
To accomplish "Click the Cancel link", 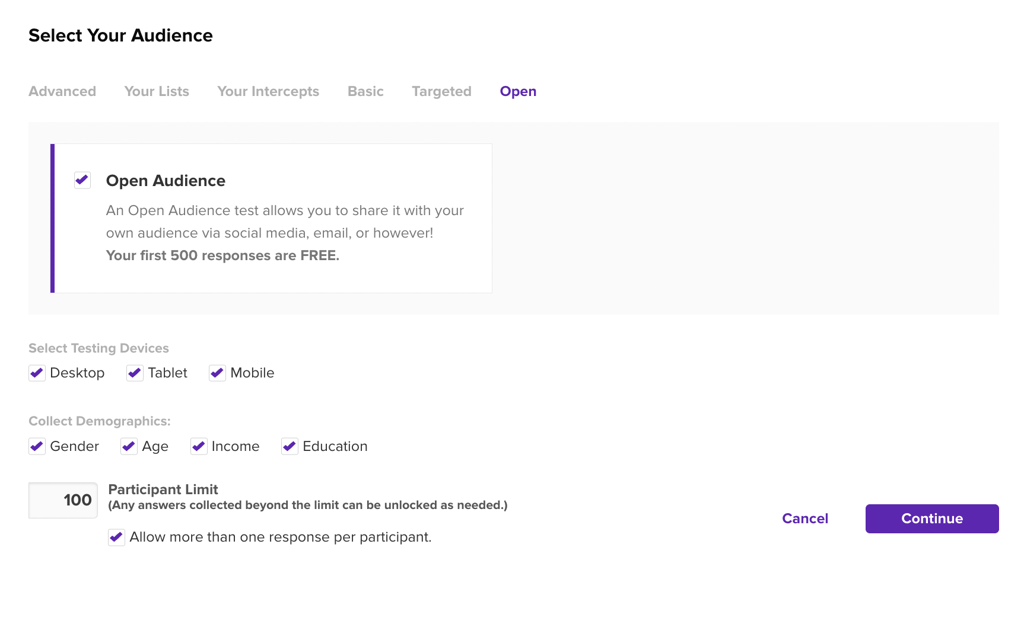I will [805, 518].
